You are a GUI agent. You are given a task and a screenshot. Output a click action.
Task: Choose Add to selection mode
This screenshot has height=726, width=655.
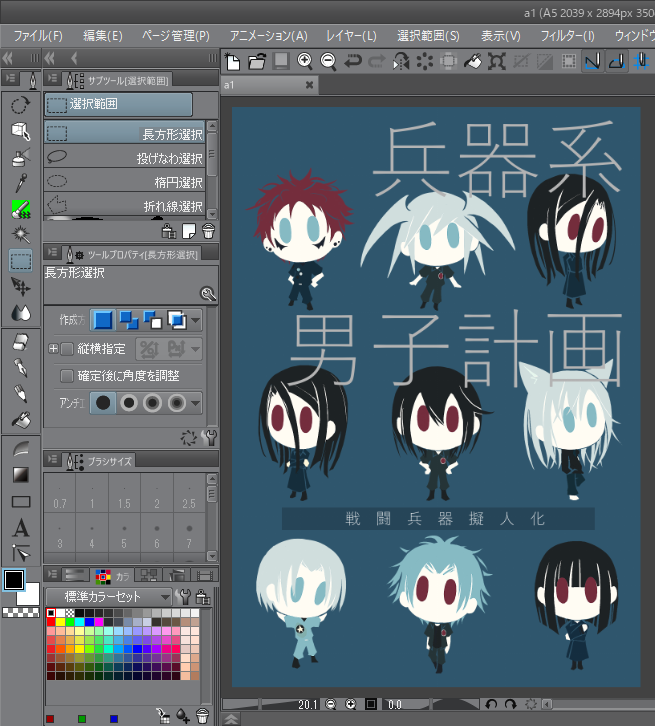(129, 320)
